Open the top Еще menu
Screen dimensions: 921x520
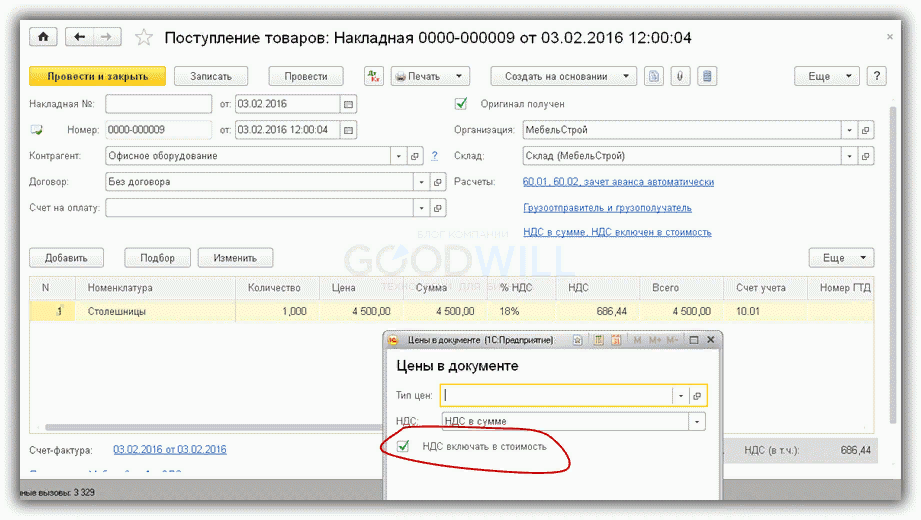(826, 76)
